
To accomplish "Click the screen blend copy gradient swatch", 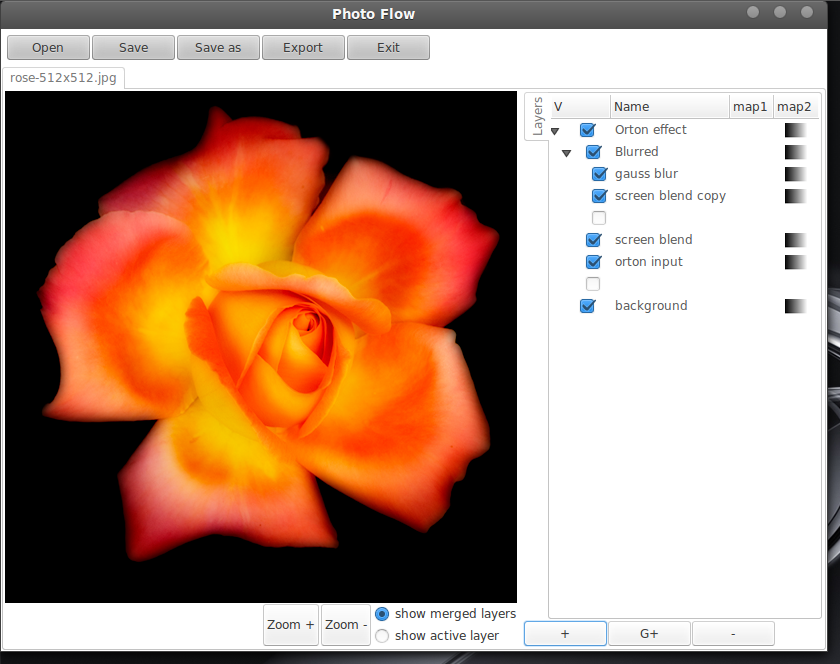I will pos(795,195).
